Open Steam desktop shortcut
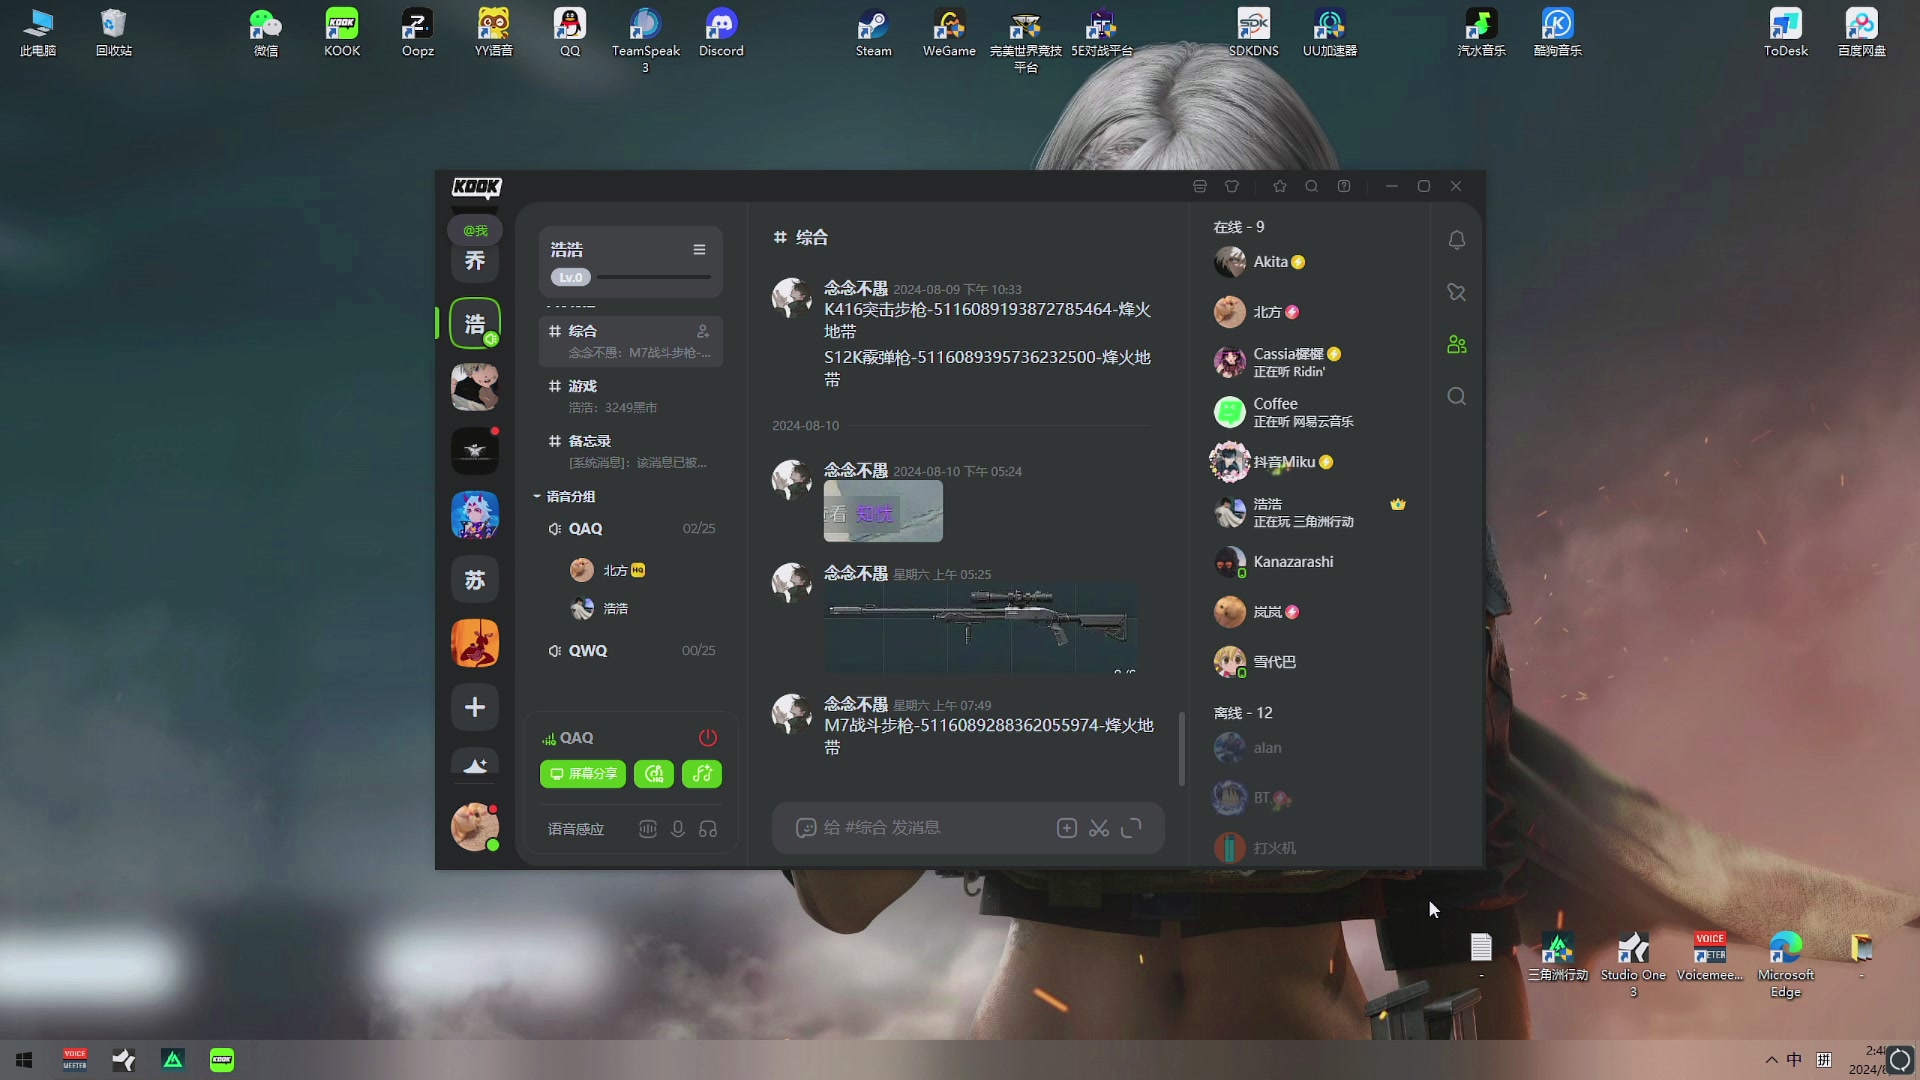The width and height of the screenshot is (1920, 1080). tap(873, 32)
